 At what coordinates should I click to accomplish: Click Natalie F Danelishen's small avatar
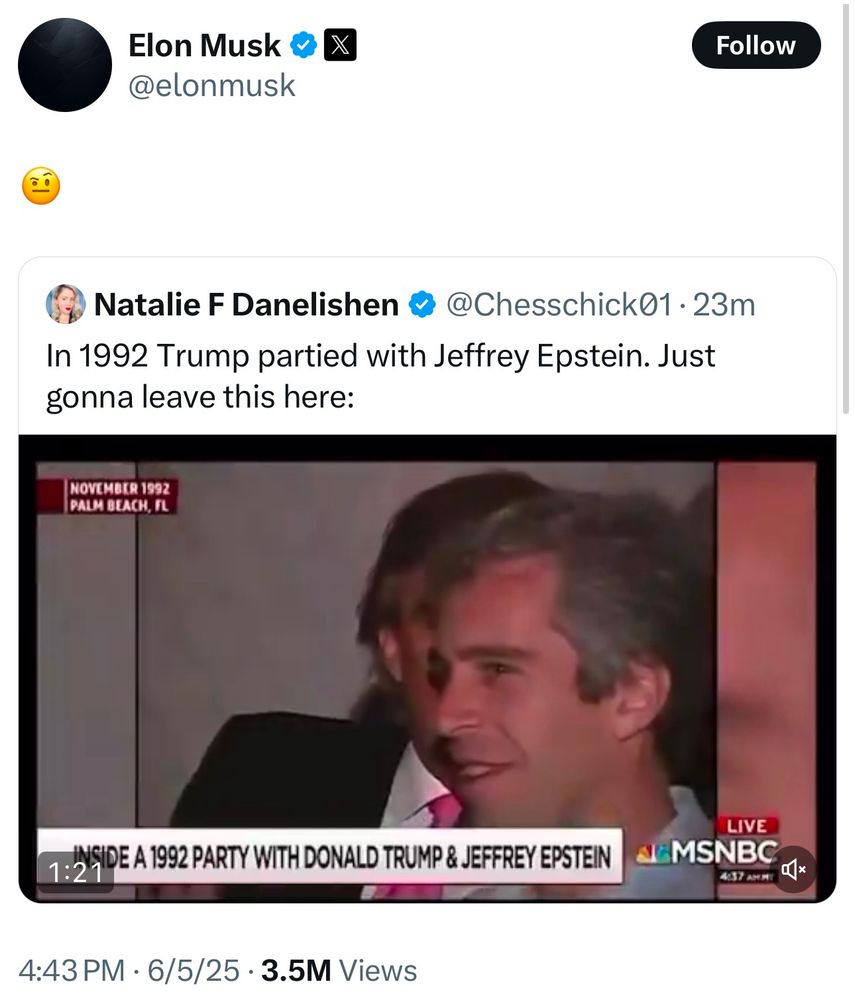pyautogui.click(x=65, y=304)
